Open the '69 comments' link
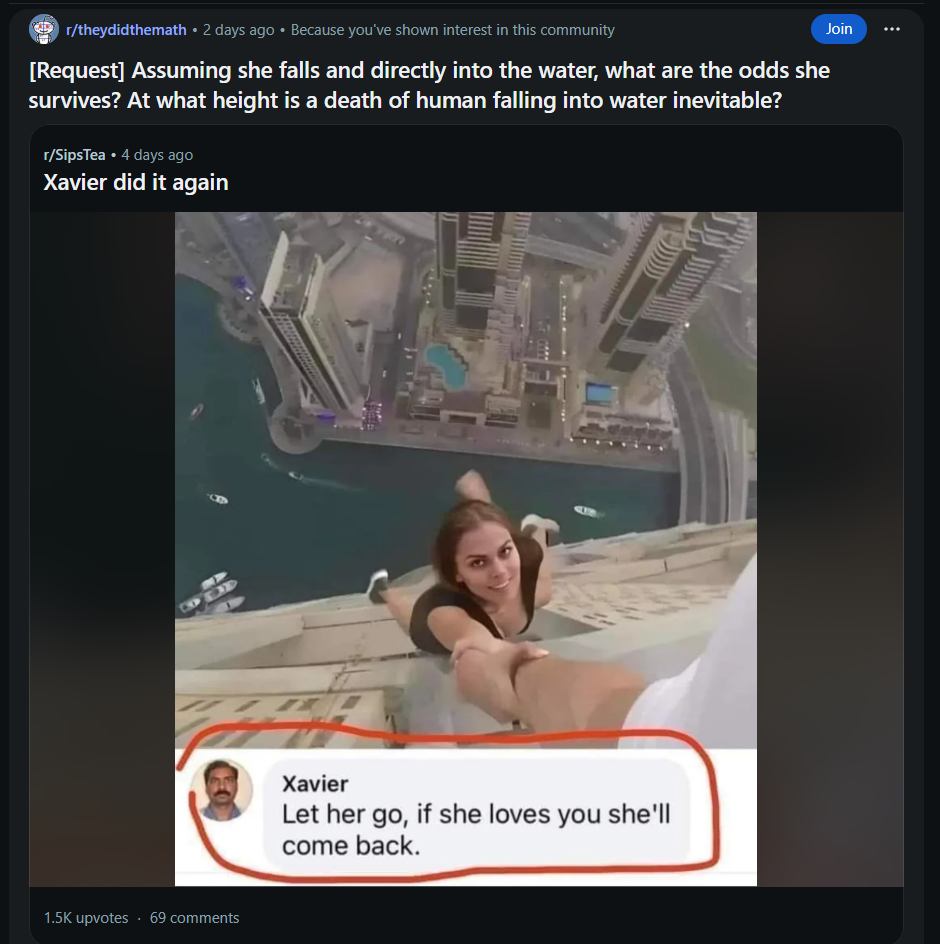 194,917
